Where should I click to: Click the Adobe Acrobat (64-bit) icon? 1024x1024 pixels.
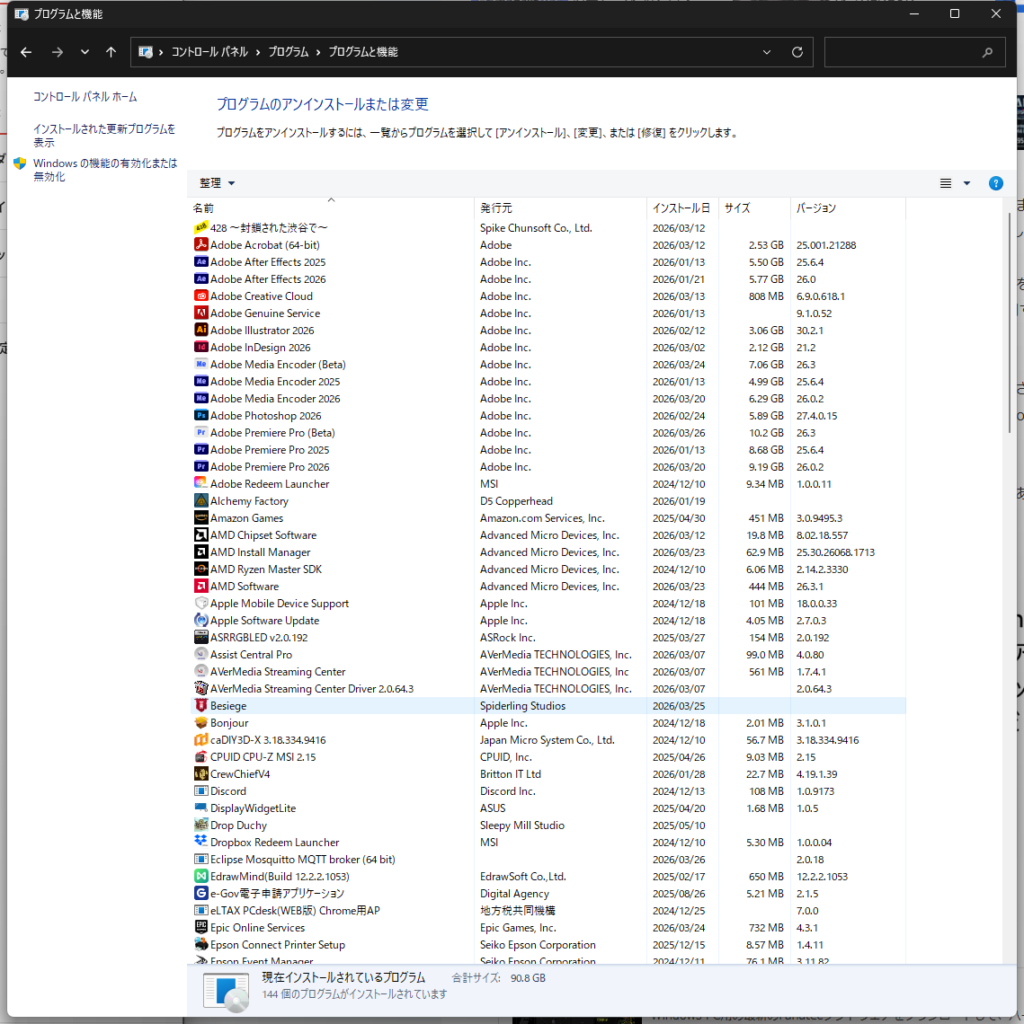(201, 245)
